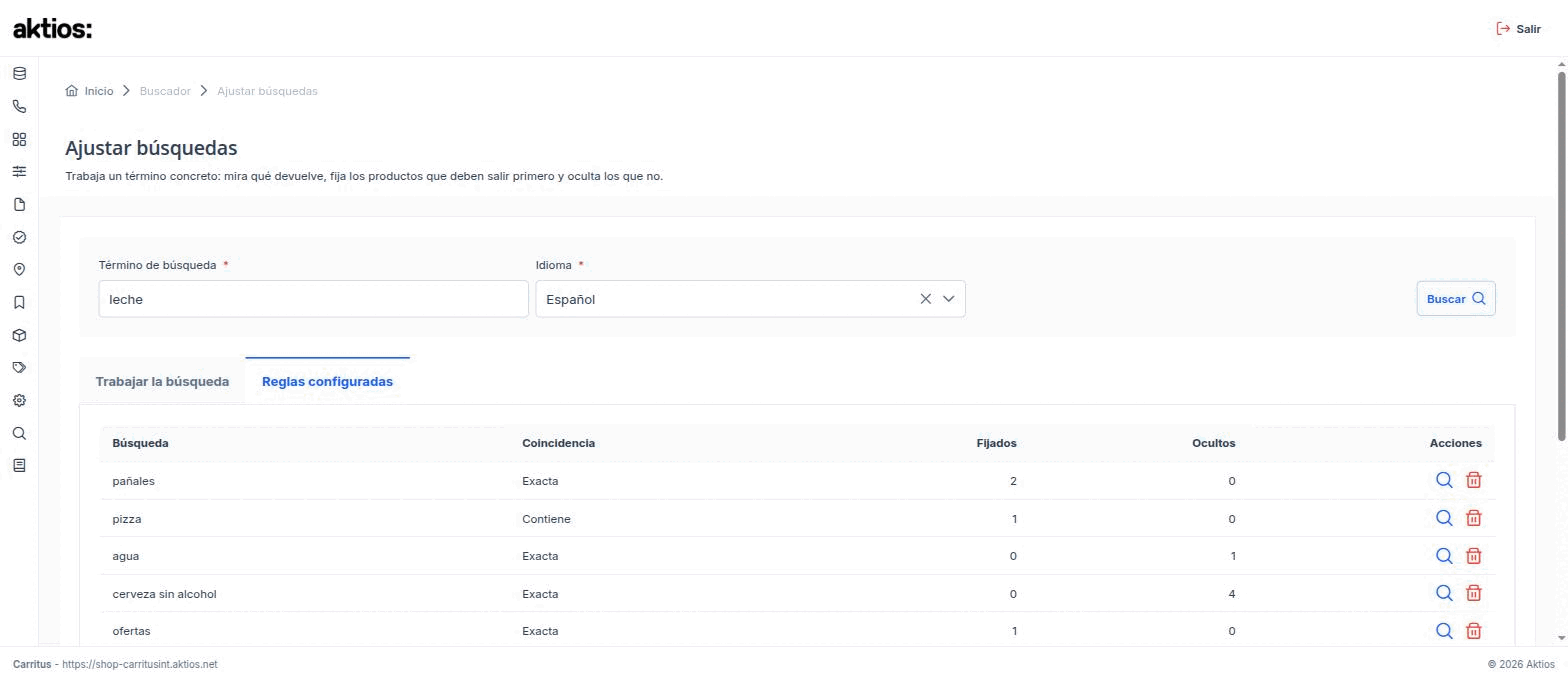Open the search magnifier sidebar icon
Viewport: 1568px width, 679px height.
pyautogui.click(x=19, y=434)
